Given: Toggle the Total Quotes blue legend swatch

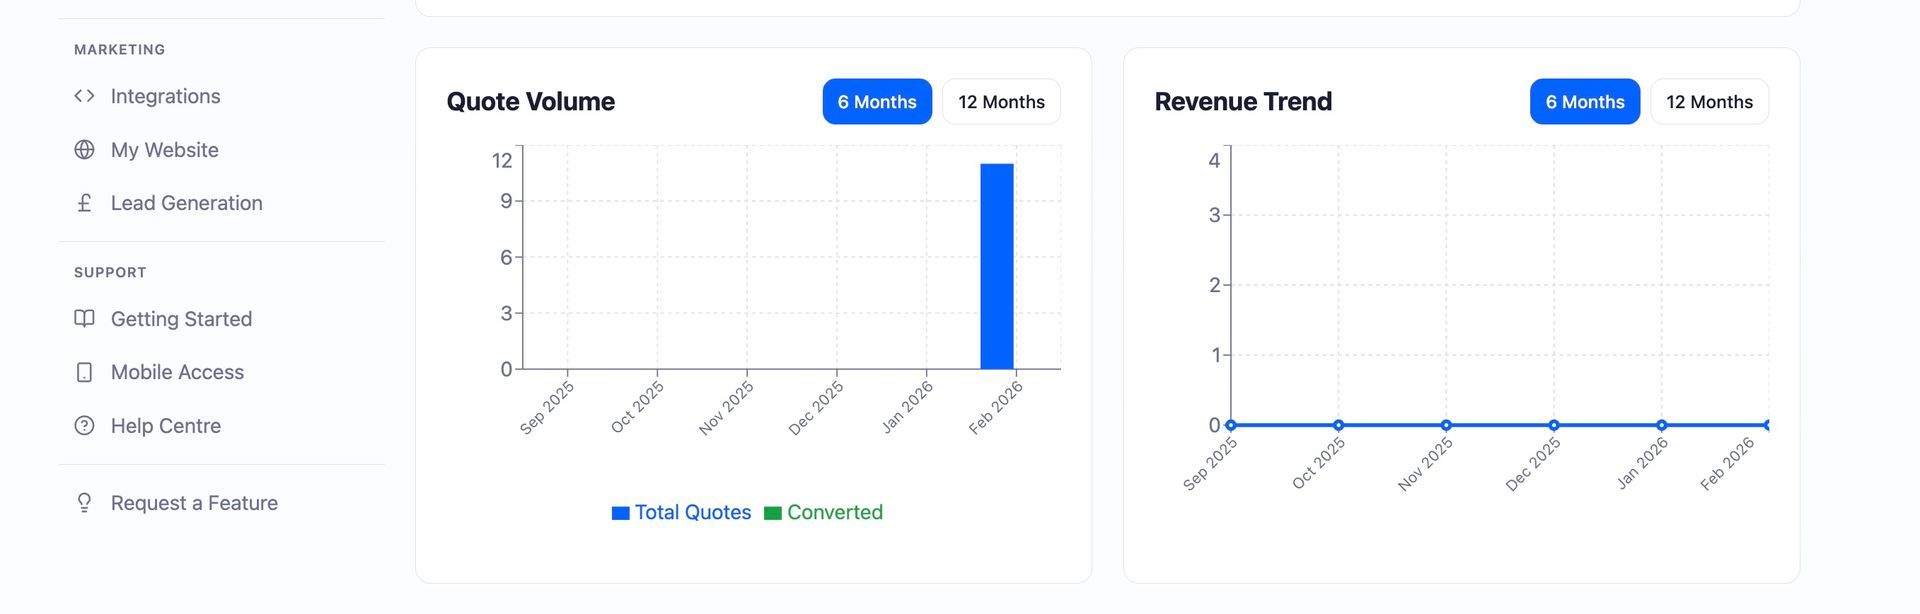Looking at the screenshot, I should [620, 513].
